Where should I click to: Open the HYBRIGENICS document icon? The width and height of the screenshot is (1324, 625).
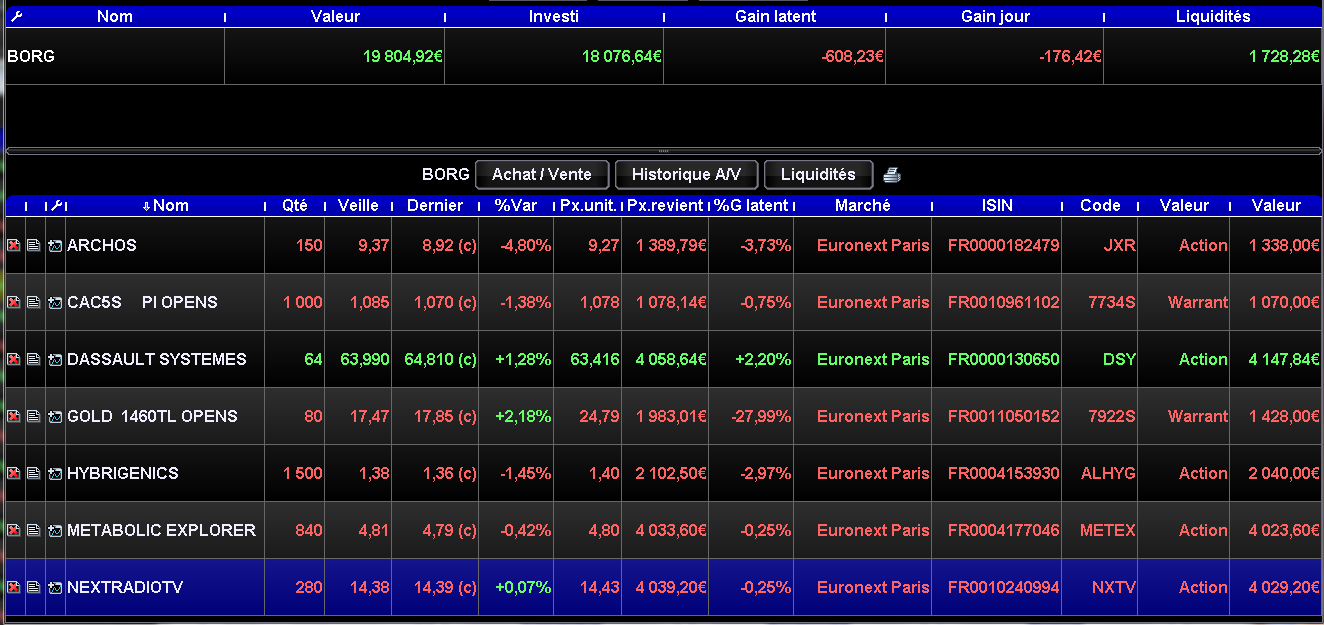(34, 473)
